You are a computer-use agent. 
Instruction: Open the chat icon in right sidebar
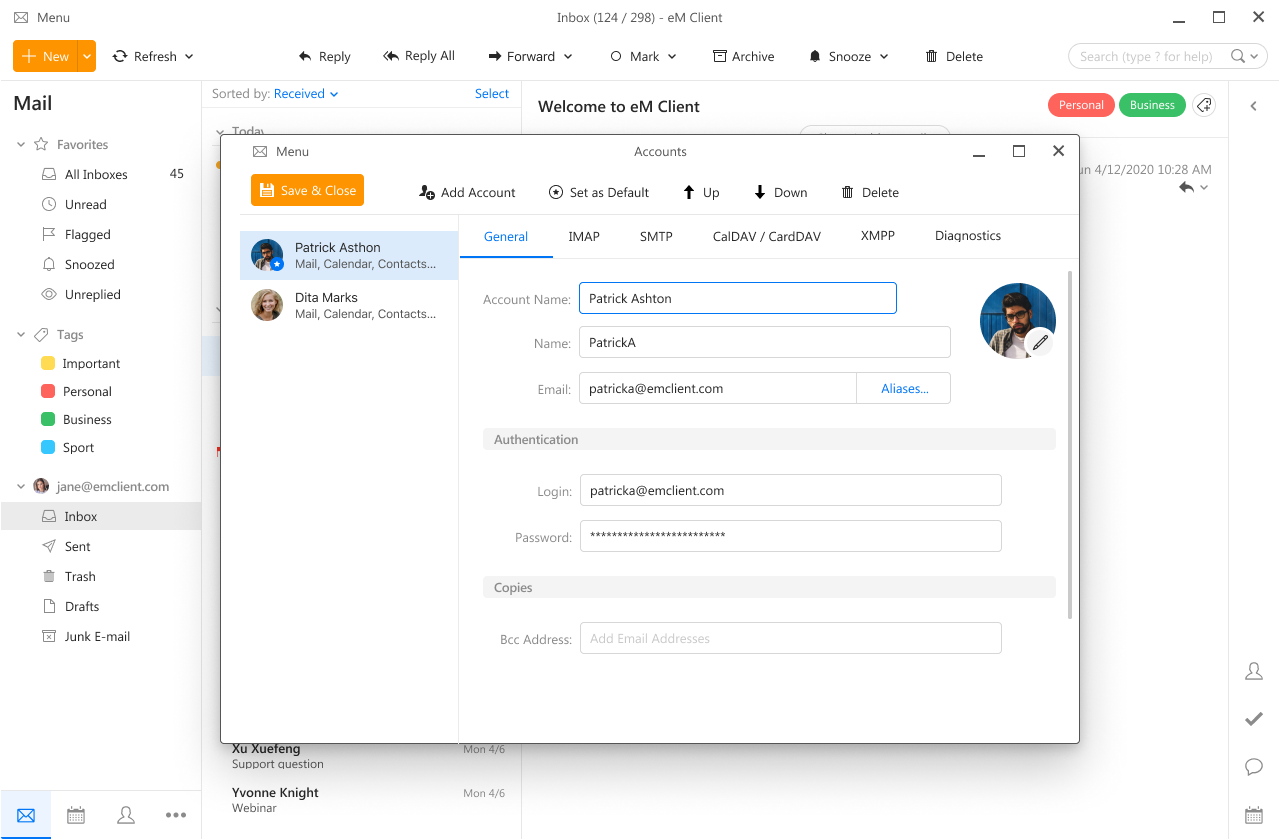click(x=1253, y=767)
